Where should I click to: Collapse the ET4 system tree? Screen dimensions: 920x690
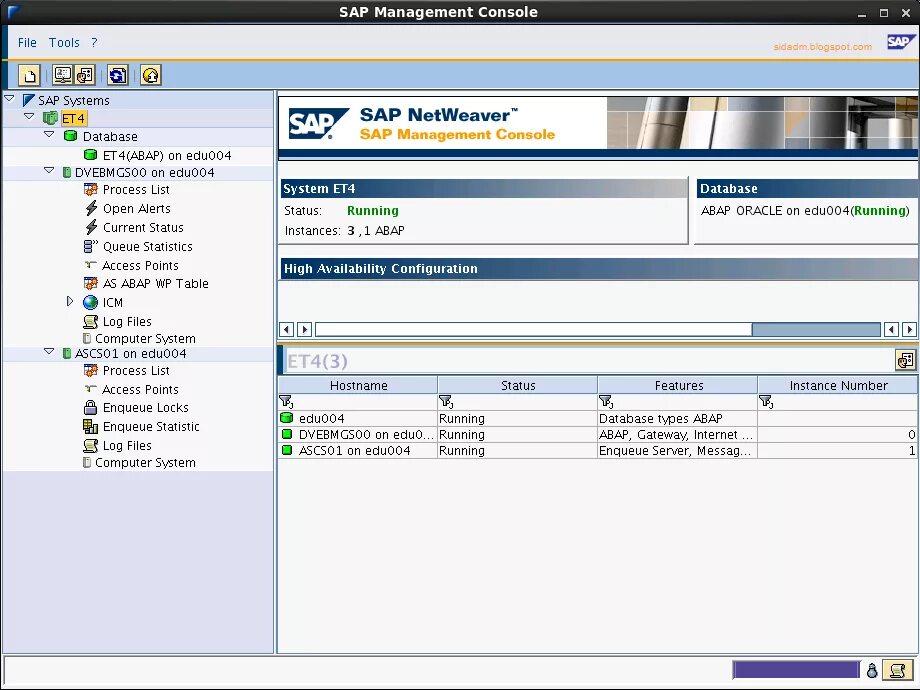click(x=29, y=116)
